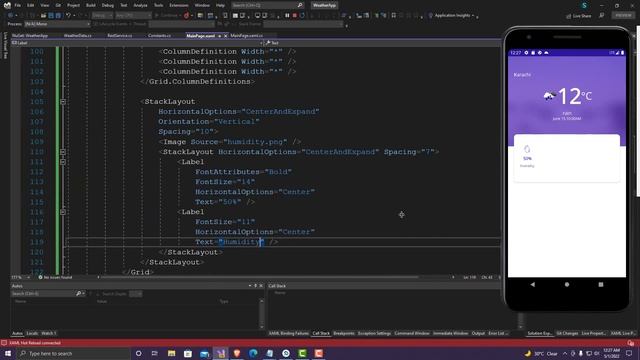Collapse the Label at line 111

[63, 162]
